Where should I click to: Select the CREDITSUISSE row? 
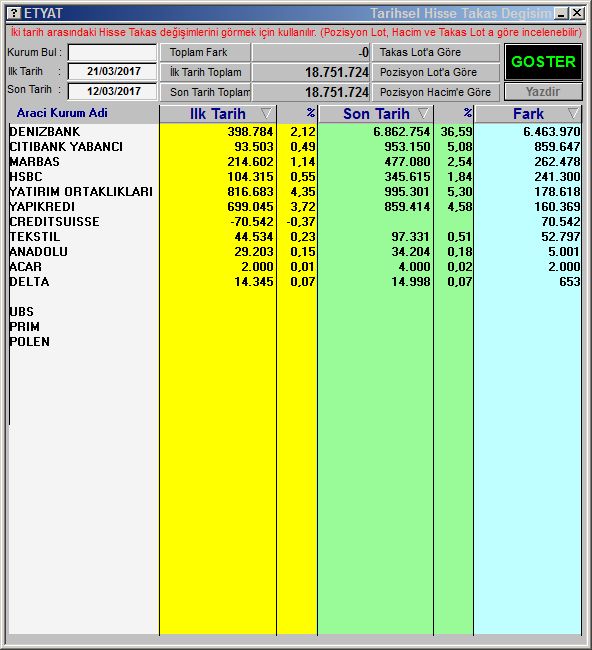(295, 221)
